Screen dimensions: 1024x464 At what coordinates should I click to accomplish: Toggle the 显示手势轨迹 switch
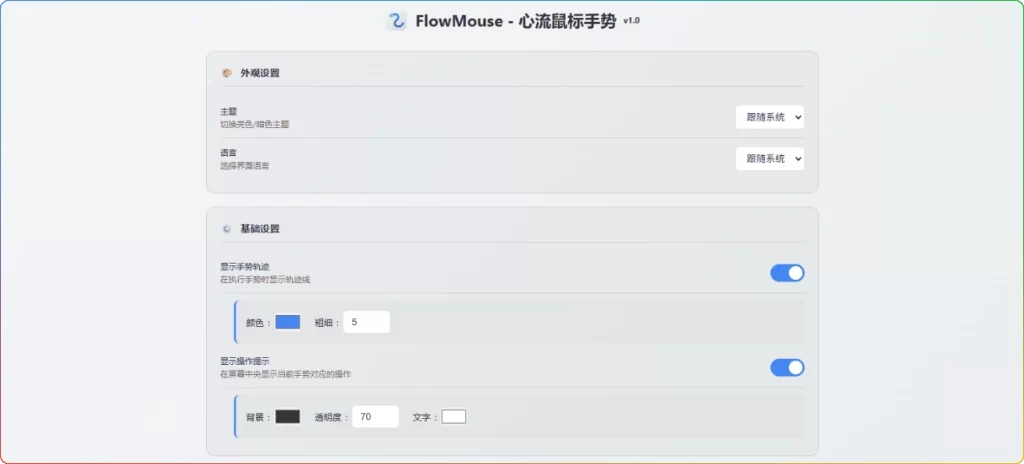[787, 273]
